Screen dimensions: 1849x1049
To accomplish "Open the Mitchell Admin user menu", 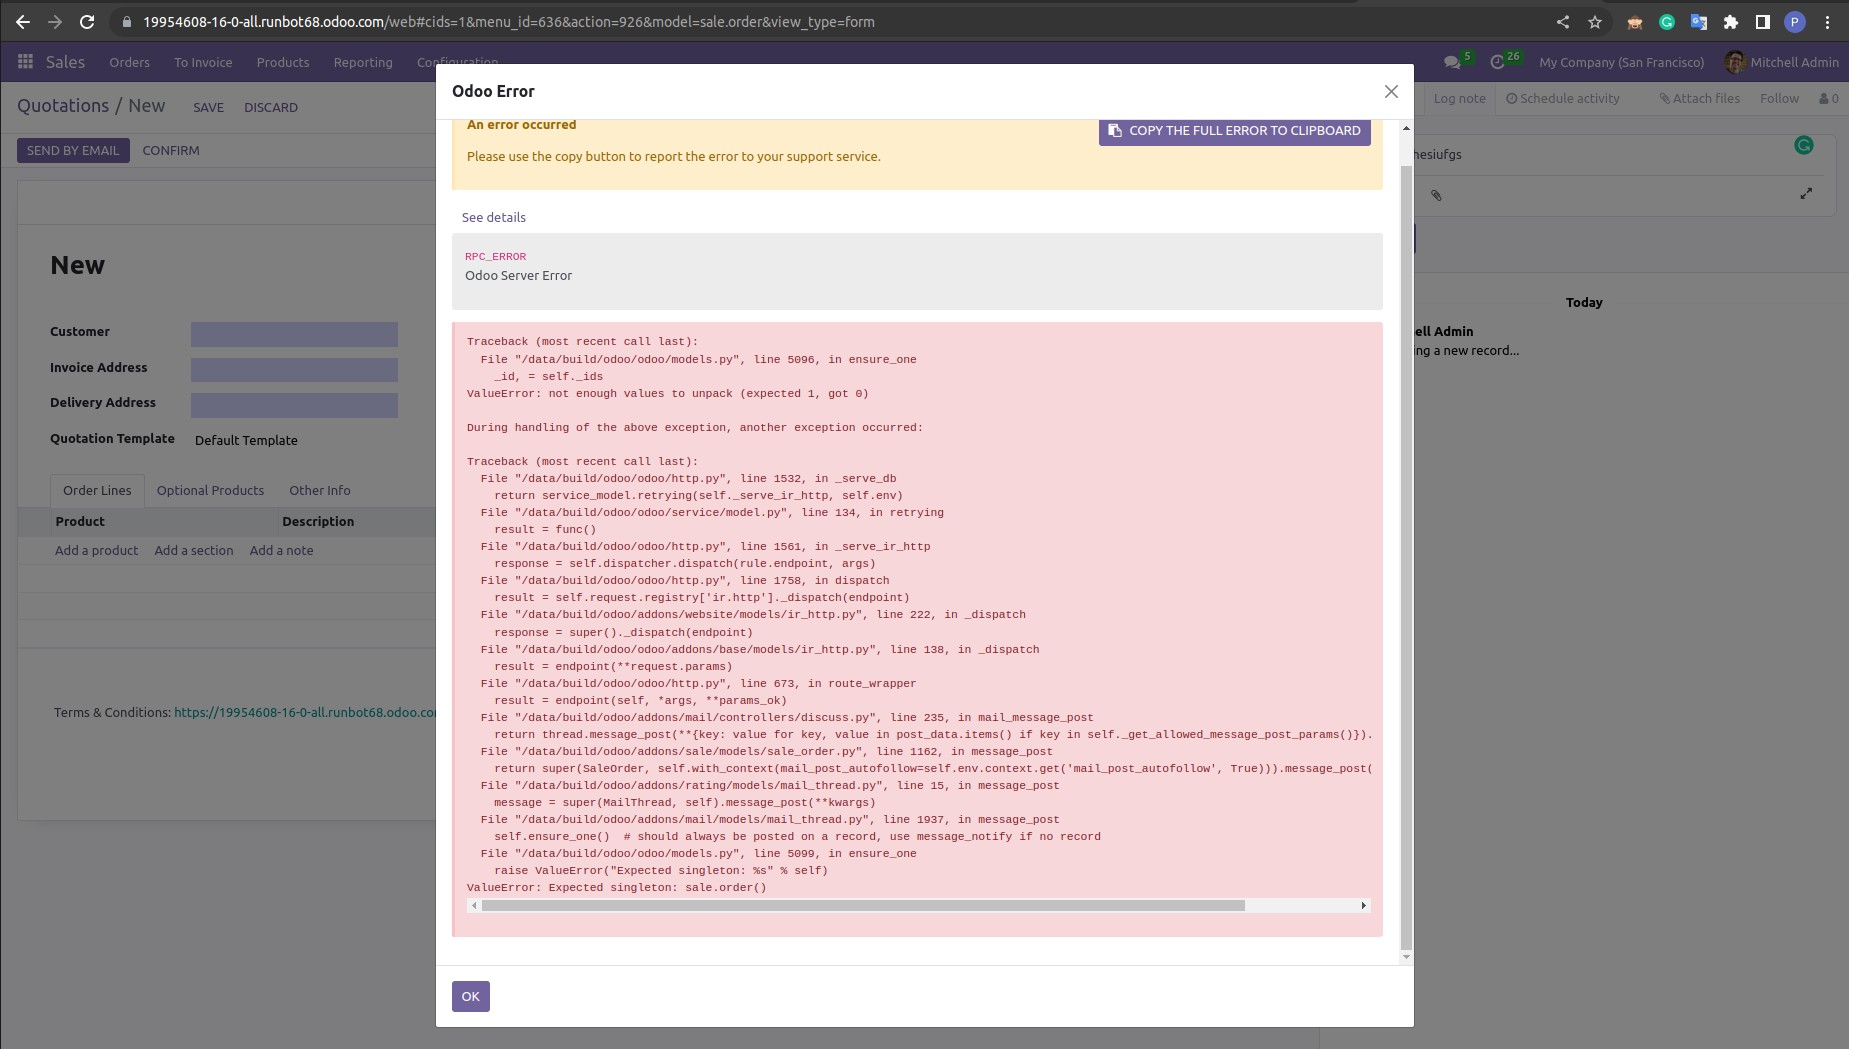I will click(x=1791, y=62).
